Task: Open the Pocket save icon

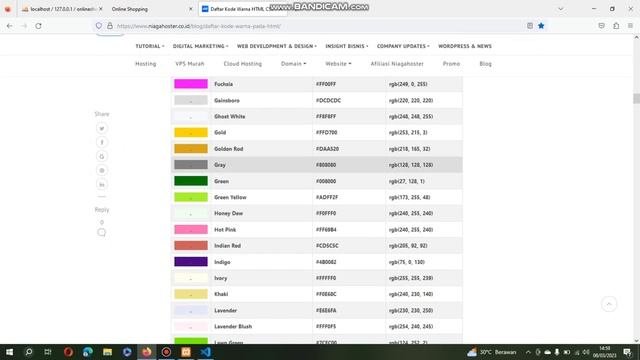Action: point(601,26)
